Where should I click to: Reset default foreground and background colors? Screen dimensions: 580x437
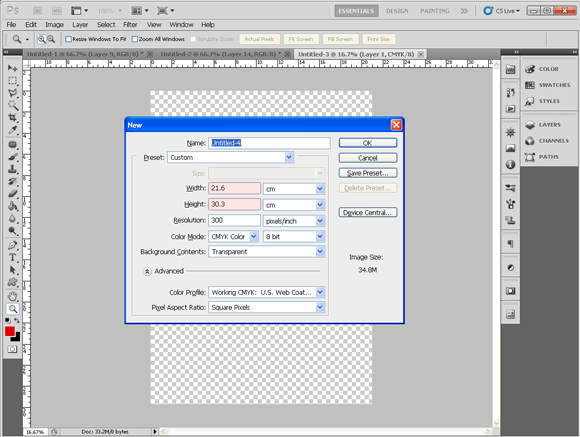pyautogui.click(x=8, y=320)
